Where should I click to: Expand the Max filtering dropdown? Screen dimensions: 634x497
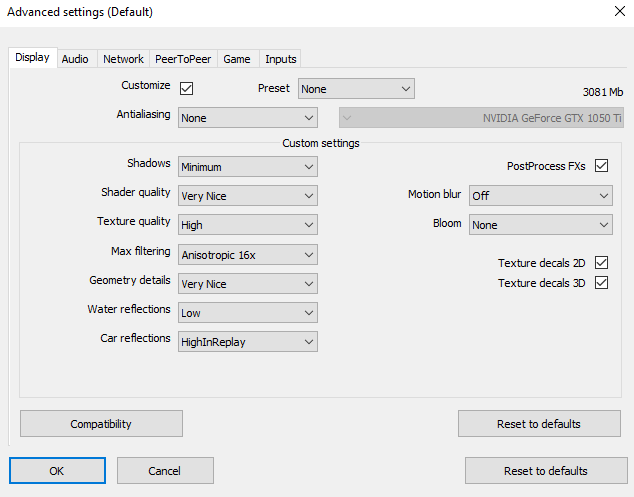tap(248, 255)
